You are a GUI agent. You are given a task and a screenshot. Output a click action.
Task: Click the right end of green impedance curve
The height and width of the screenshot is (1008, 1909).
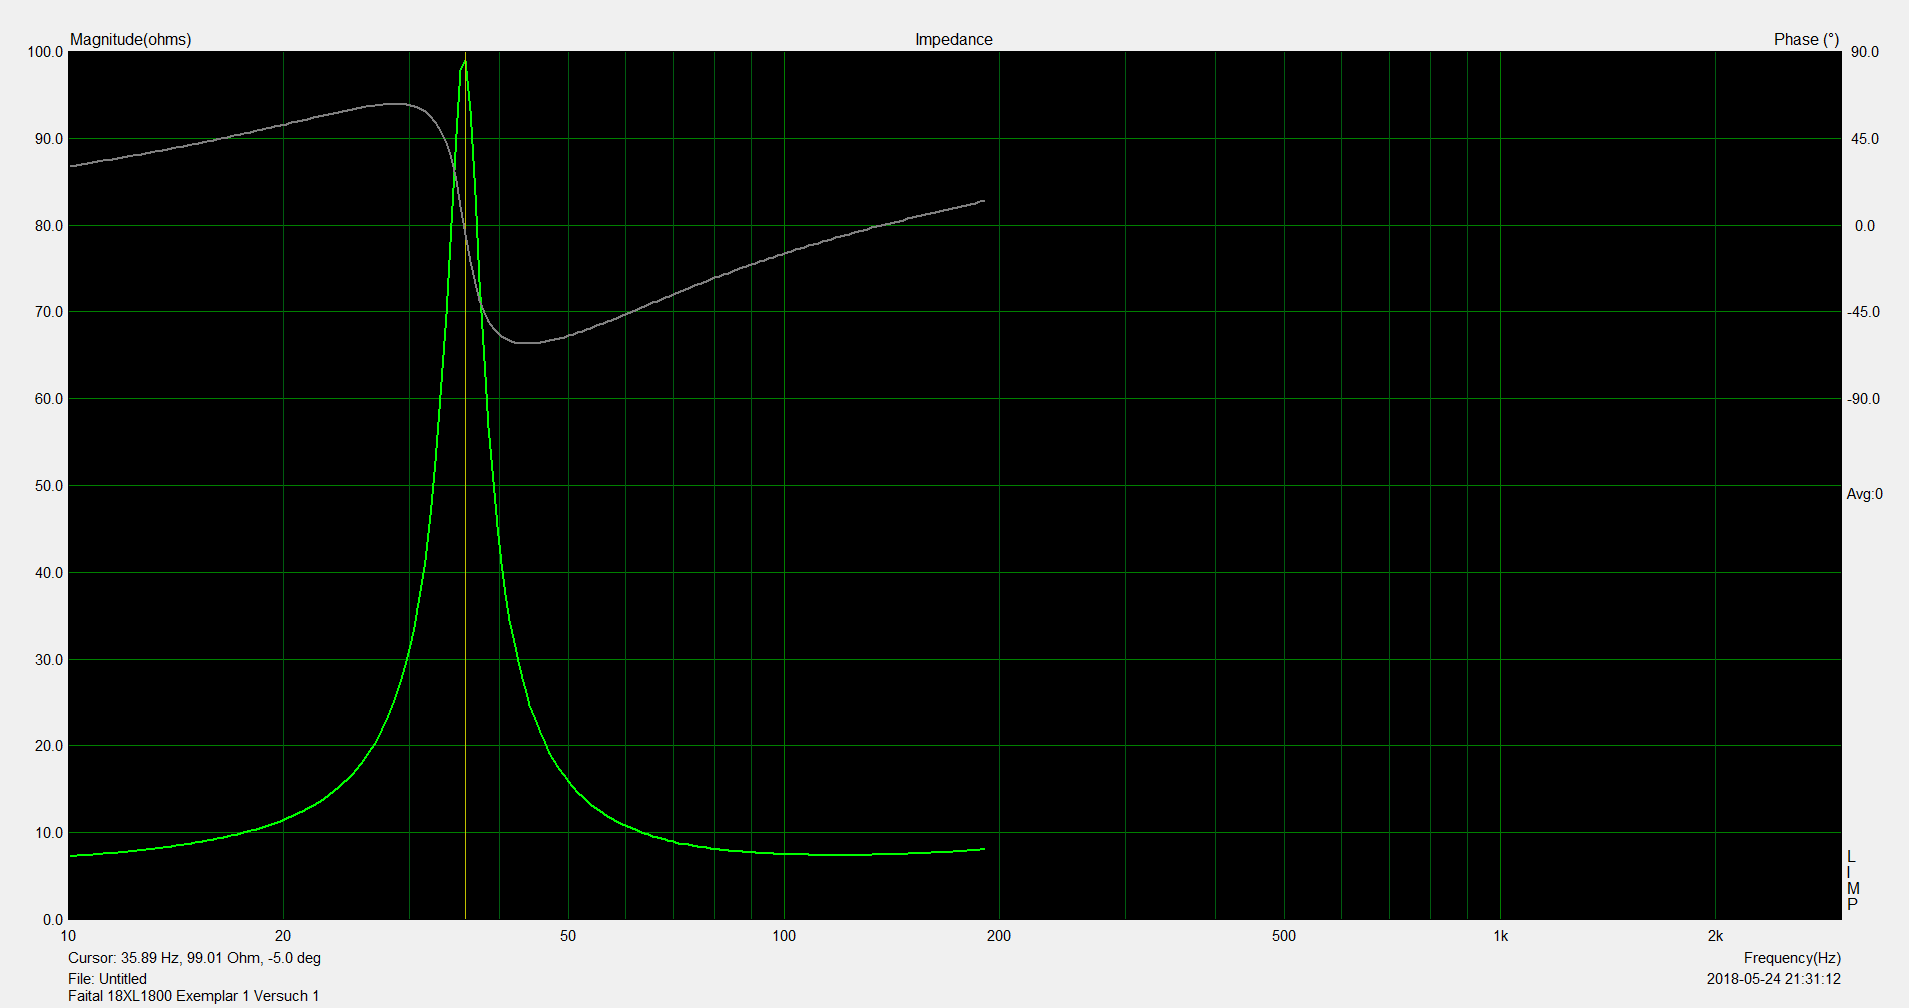pos(983,849)
